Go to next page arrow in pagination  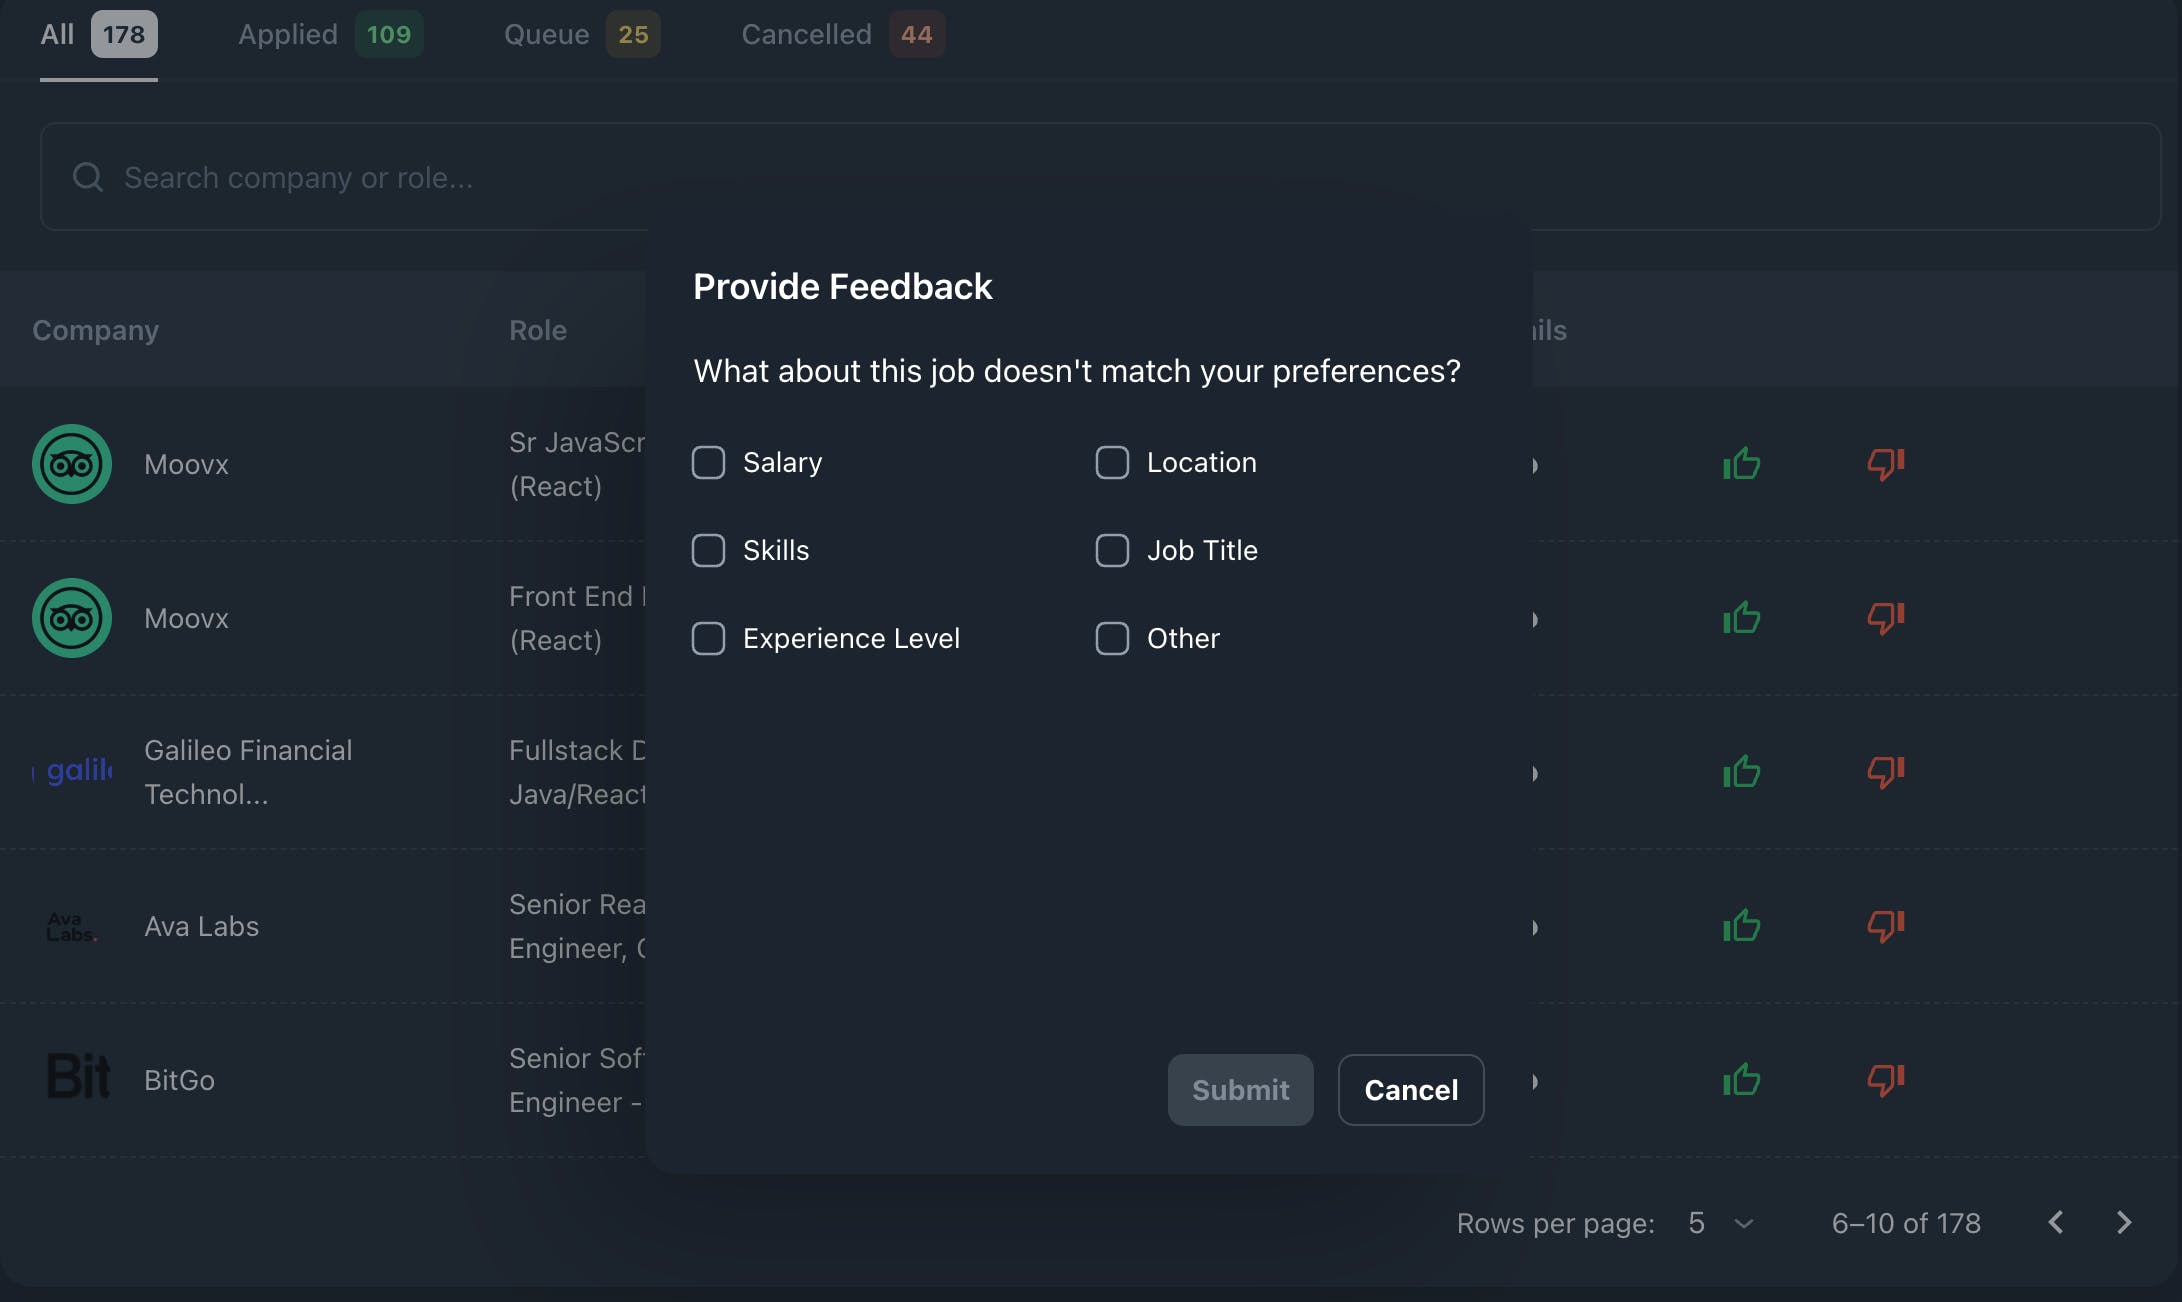point(2124,1222)
